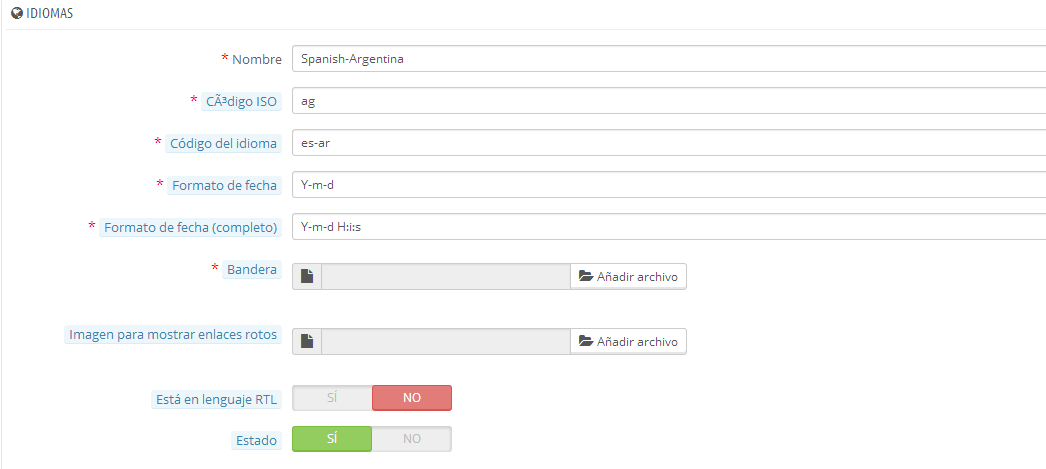Set RTL language toggle to SÍ
This screenshot has height=469, width=1046.
pos(332,398)
